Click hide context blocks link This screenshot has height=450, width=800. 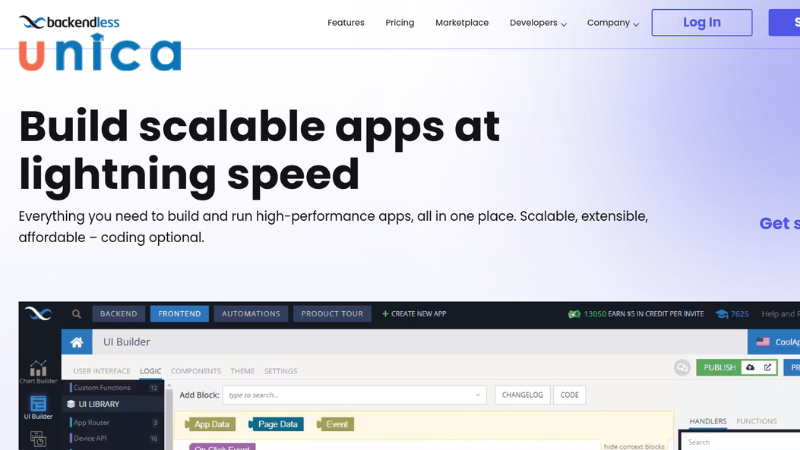click(x=634, y=446)
